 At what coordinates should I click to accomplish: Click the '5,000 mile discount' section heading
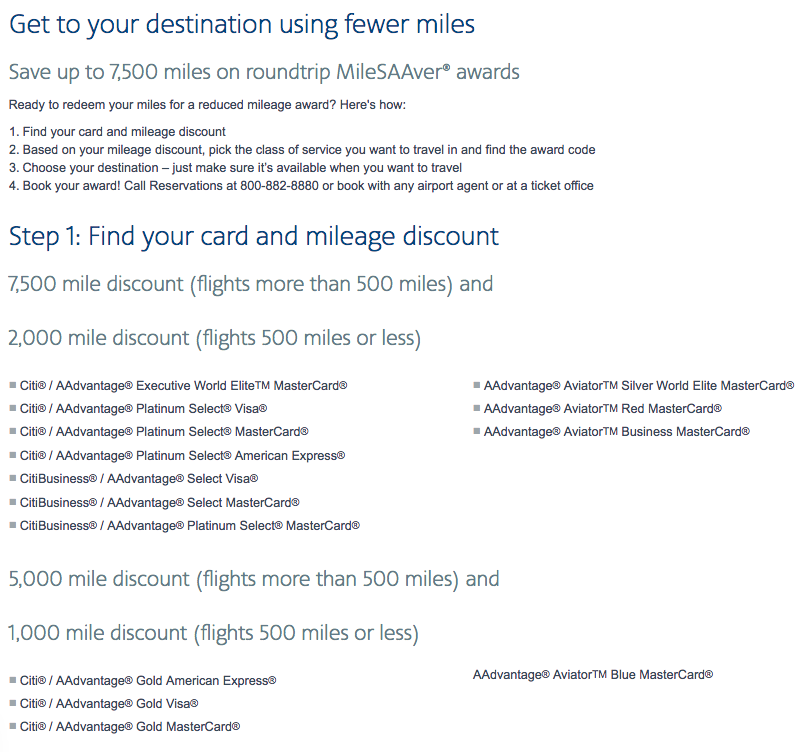(254, 579)
